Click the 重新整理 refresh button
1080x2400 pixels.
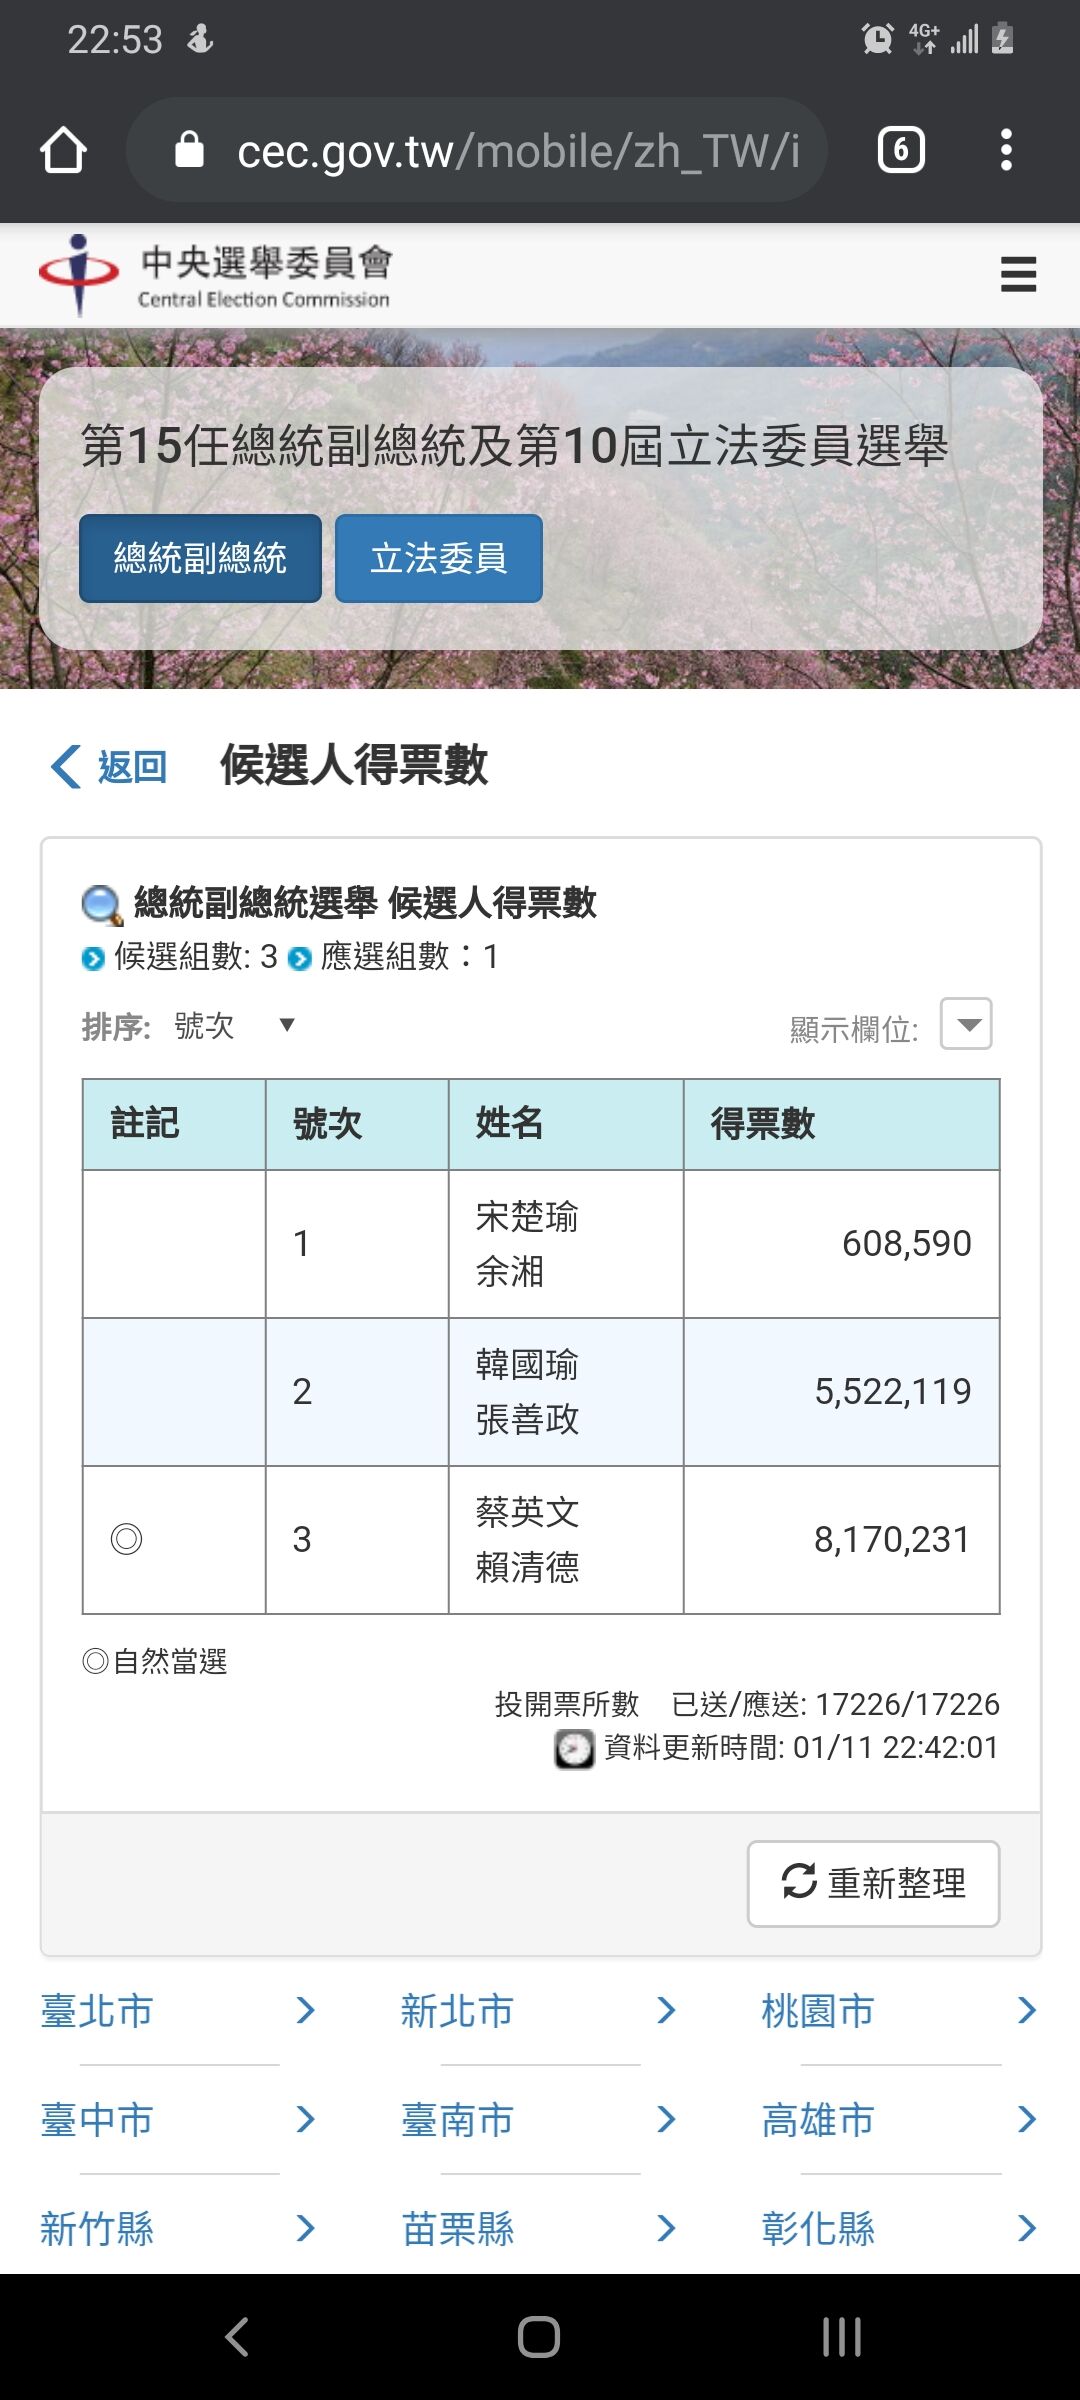tap(873, 1883)
